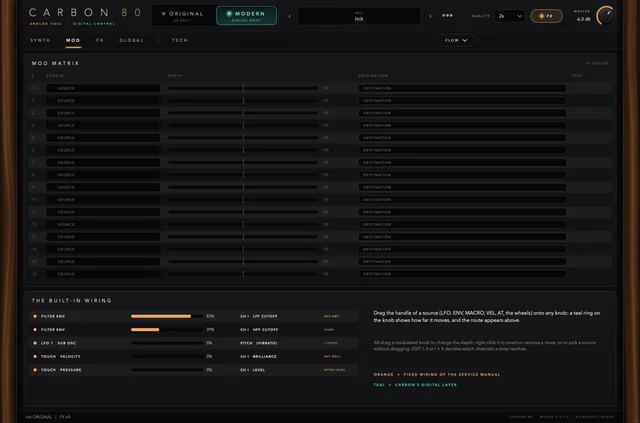Click the orange dot beside Touch Velocity

coord(35,356)
